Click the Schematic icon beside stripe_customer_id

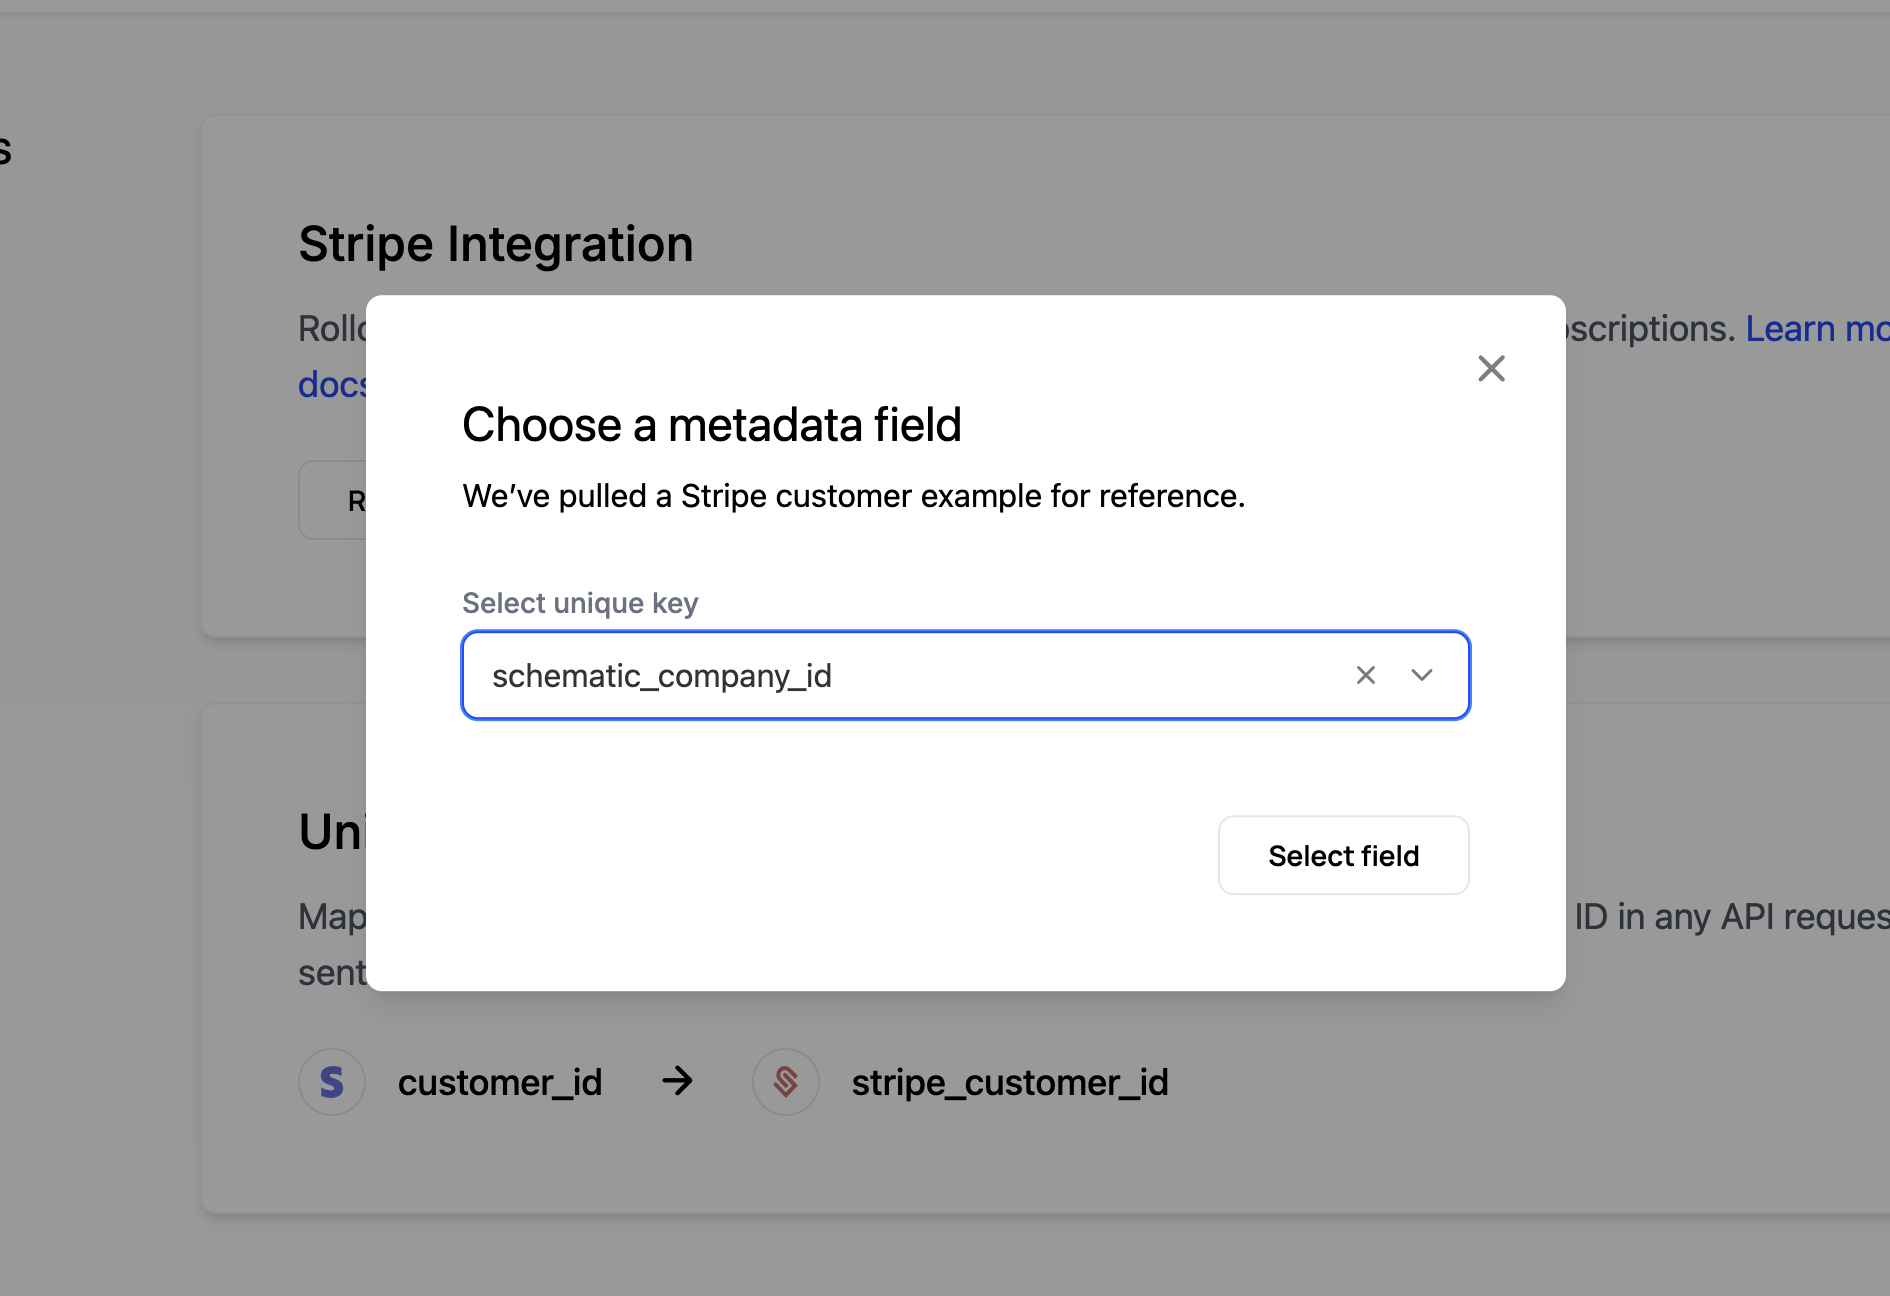click(786, 1082)
